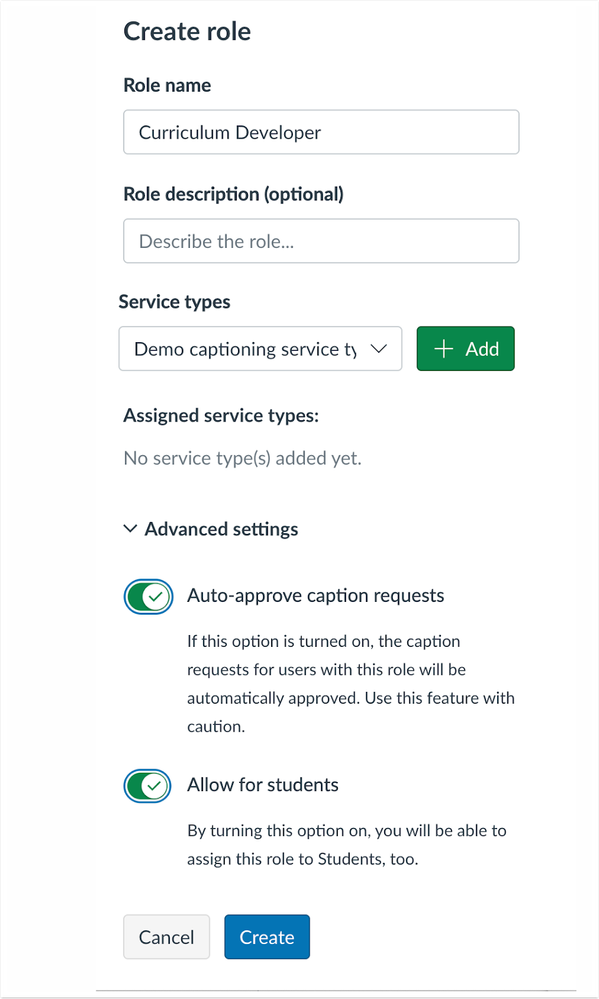Focus the Role name field with Curriculum Developer
The width and height of the screenshot is (599, 999).
tap(321, 132)
